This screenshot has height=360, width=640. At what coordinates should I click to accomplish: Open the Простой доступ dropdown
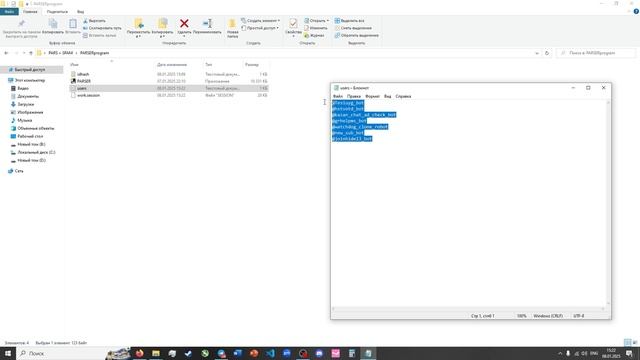(260, 28)
